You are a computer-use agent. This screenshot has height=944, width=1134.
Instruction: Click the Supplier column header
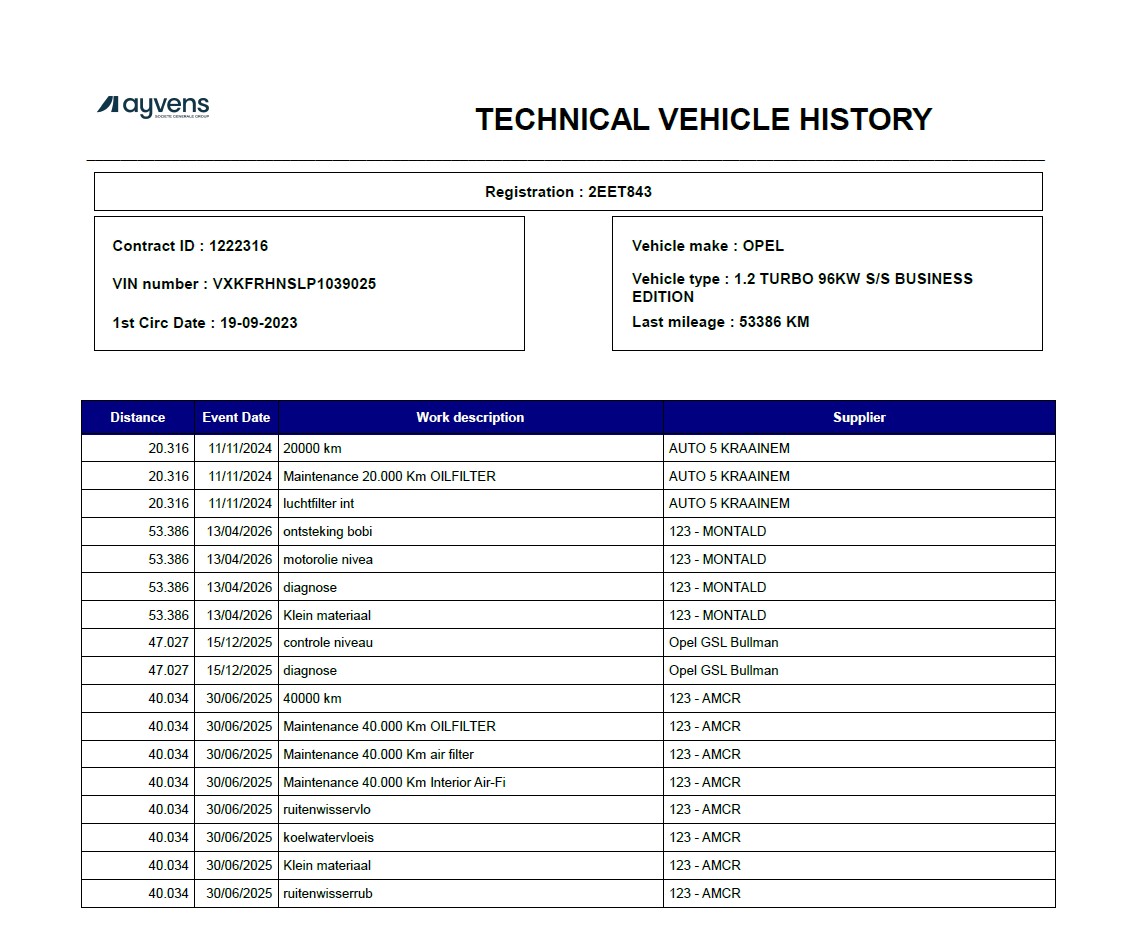858,417
